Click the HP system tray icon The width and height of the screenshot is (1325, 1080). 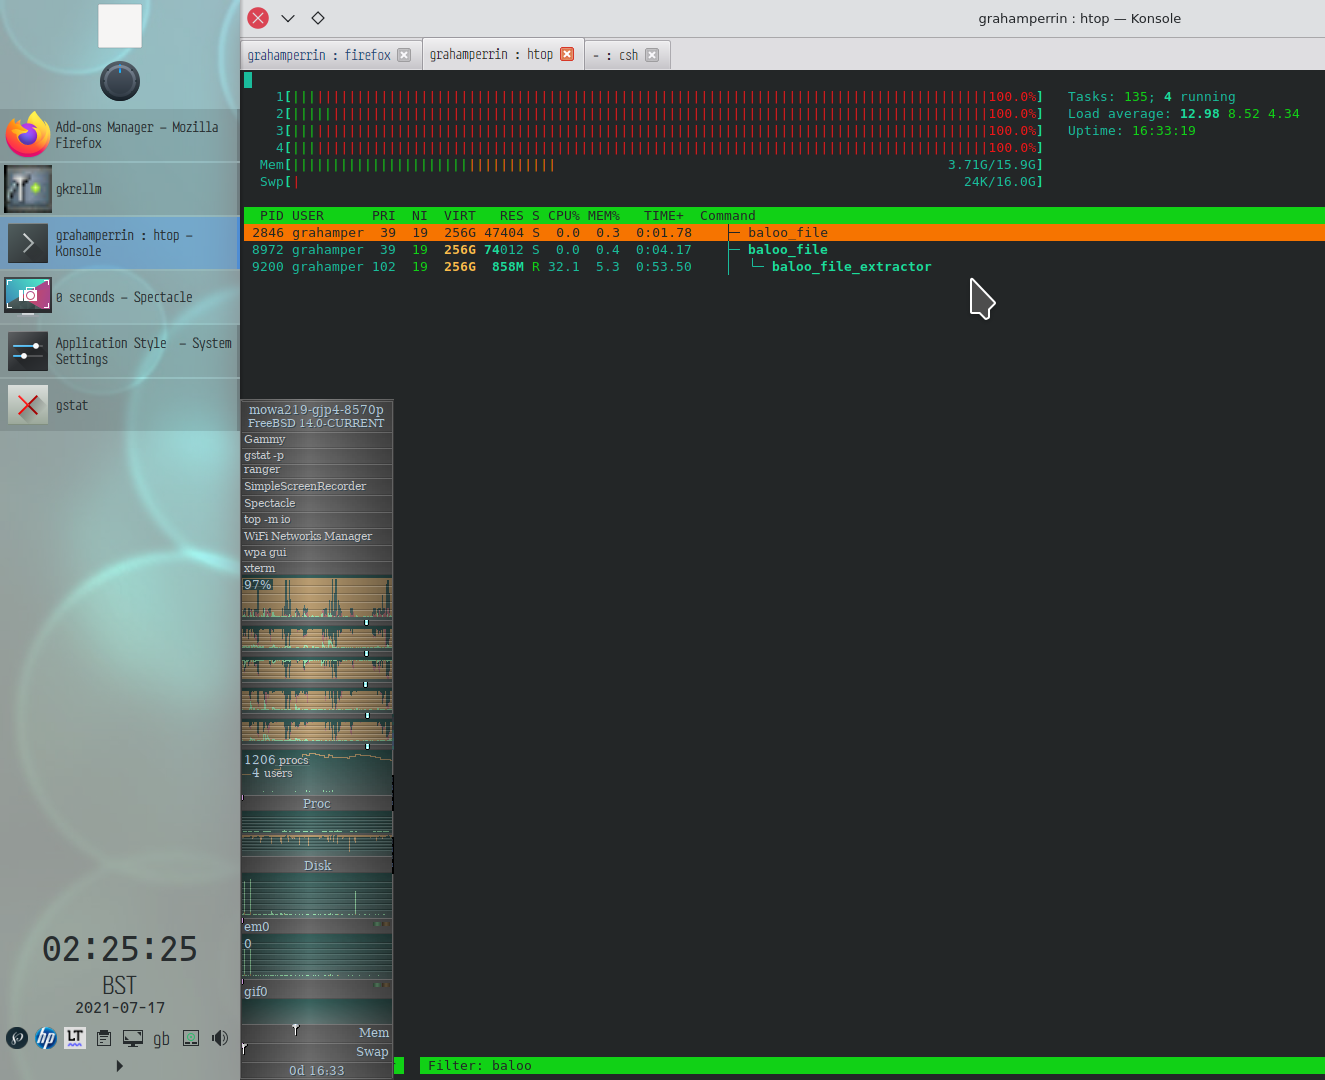[x=46, y=1038]
